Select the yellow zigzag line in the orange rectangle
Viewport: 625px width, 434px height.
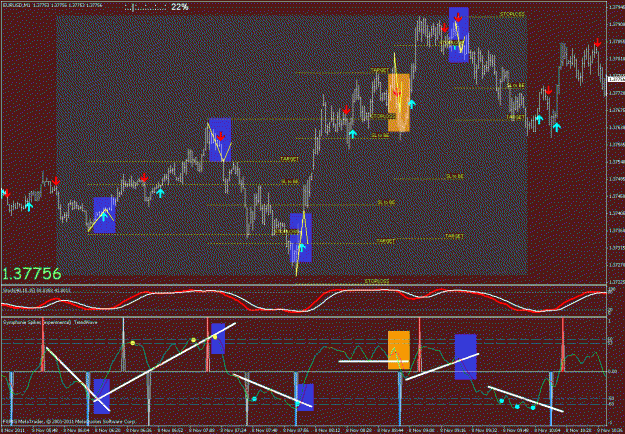pyautogui.click(x=397, y=80)
